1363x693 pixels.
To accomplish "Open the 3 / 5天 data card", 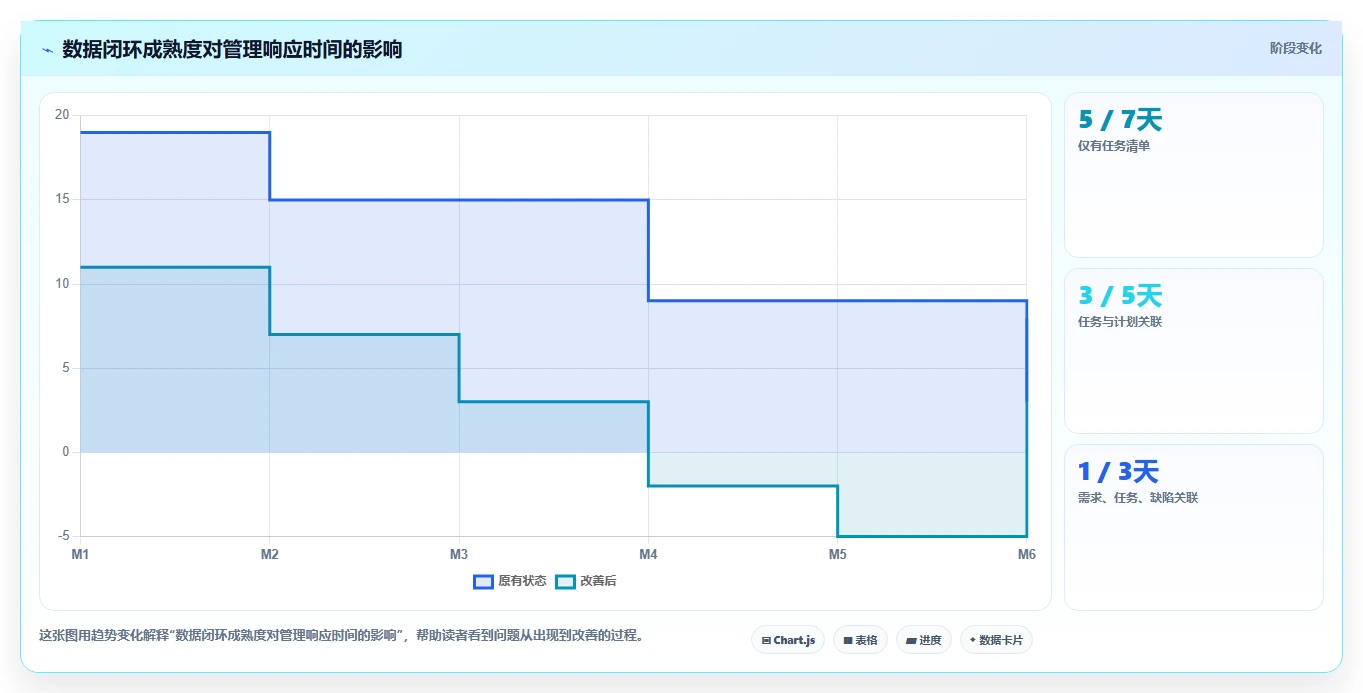I will [1194, 351].
